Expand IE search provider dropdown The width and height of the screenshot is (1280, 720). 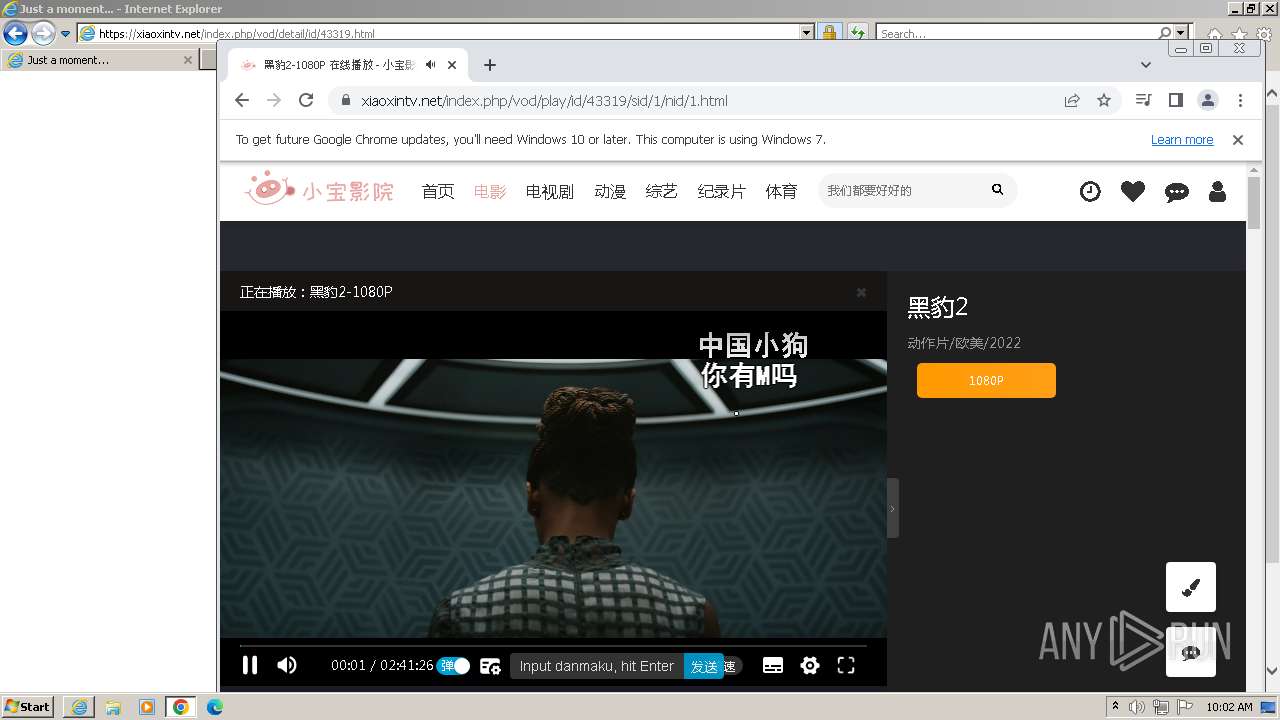coord(1182,33)
